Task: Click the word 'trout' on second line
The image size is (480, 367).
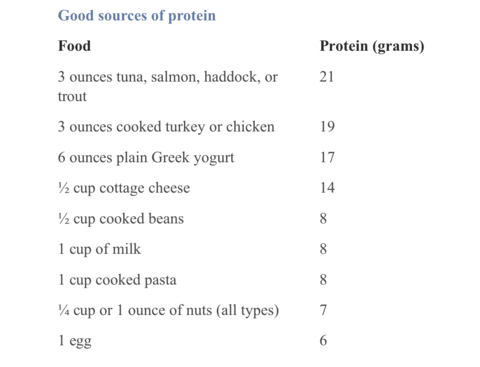Action: coord(72,96)
